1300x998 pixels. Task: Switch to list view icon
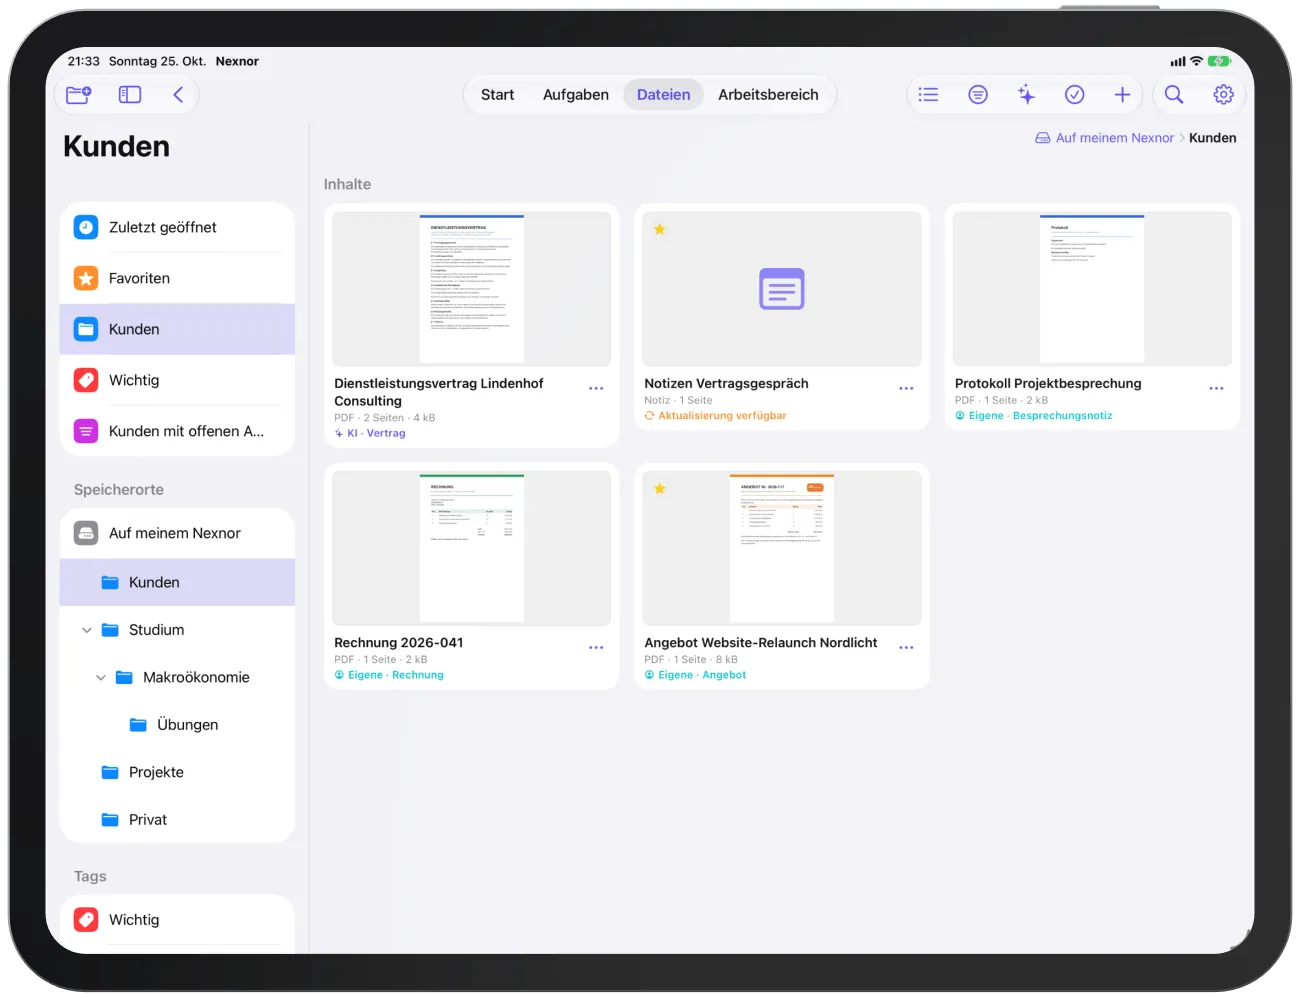click(928, 95)
